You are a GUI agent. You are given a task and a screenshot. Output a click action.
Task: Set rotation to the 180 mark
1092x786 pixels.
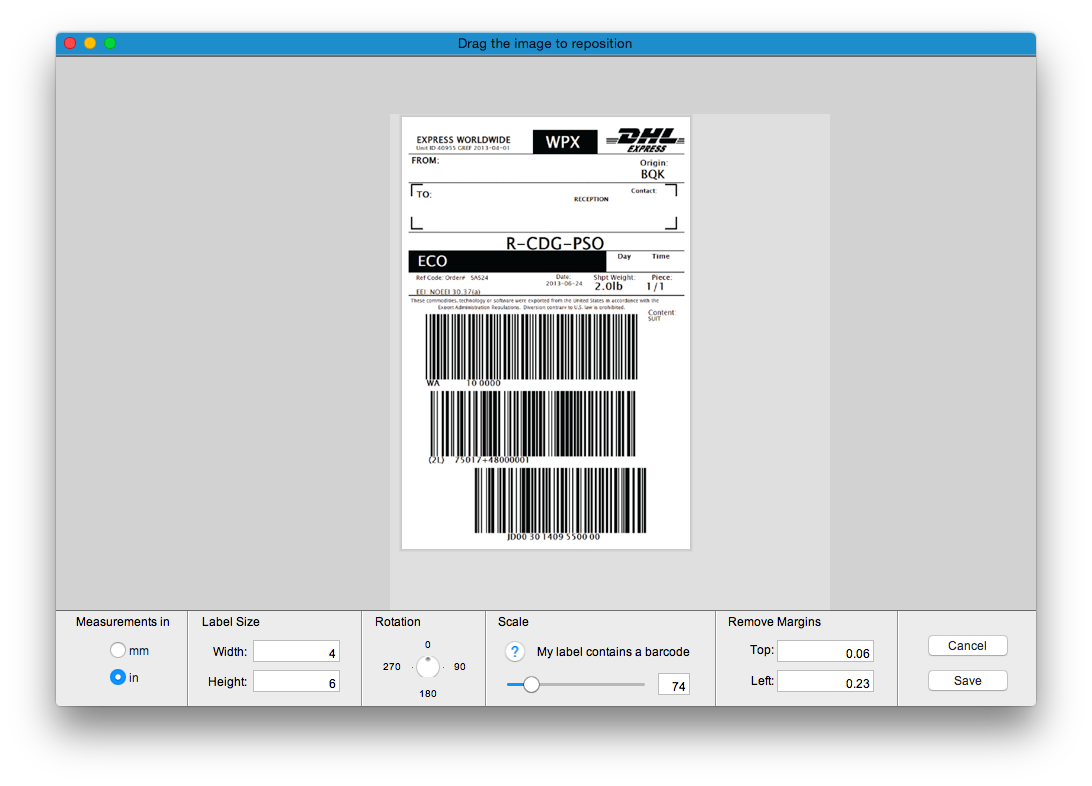point(428,693)
